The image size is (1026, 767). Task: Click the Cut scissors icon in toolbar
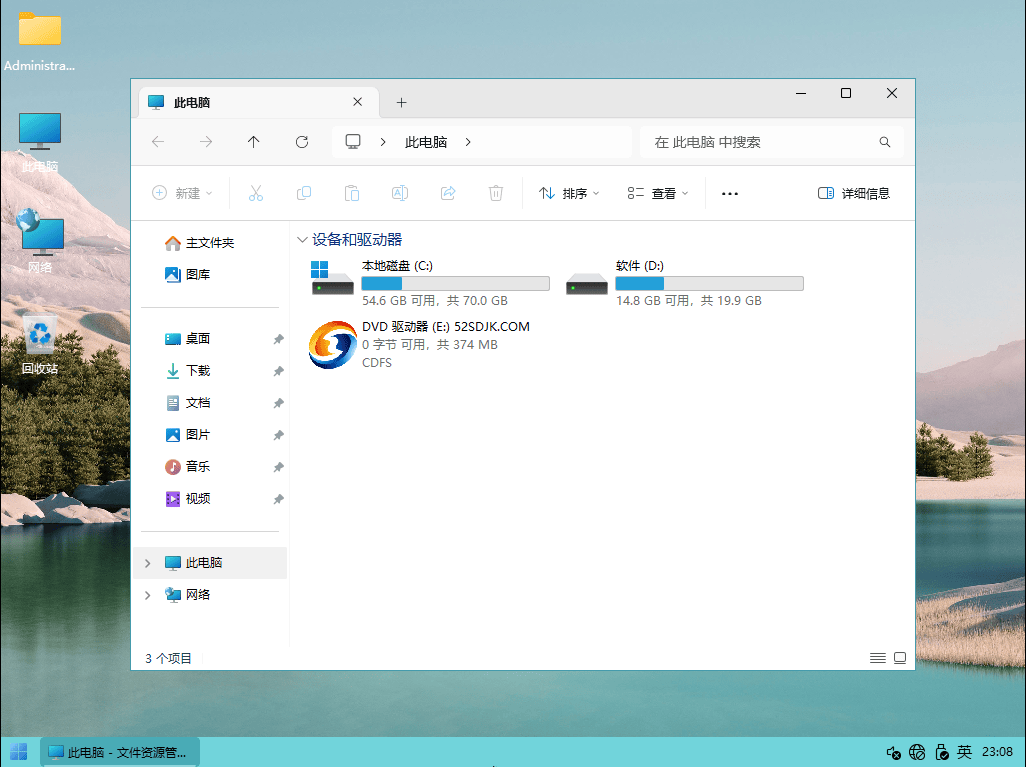(255, 193)
